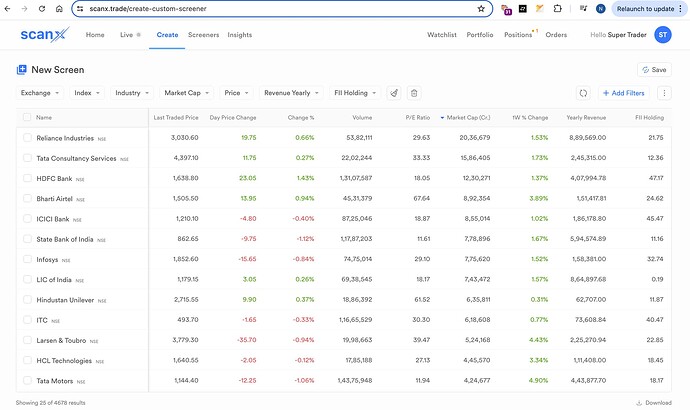The height and width of the screenshot is (410, 690).
Task: Select the Infosys row checkbox
Action: click(27, 259)
